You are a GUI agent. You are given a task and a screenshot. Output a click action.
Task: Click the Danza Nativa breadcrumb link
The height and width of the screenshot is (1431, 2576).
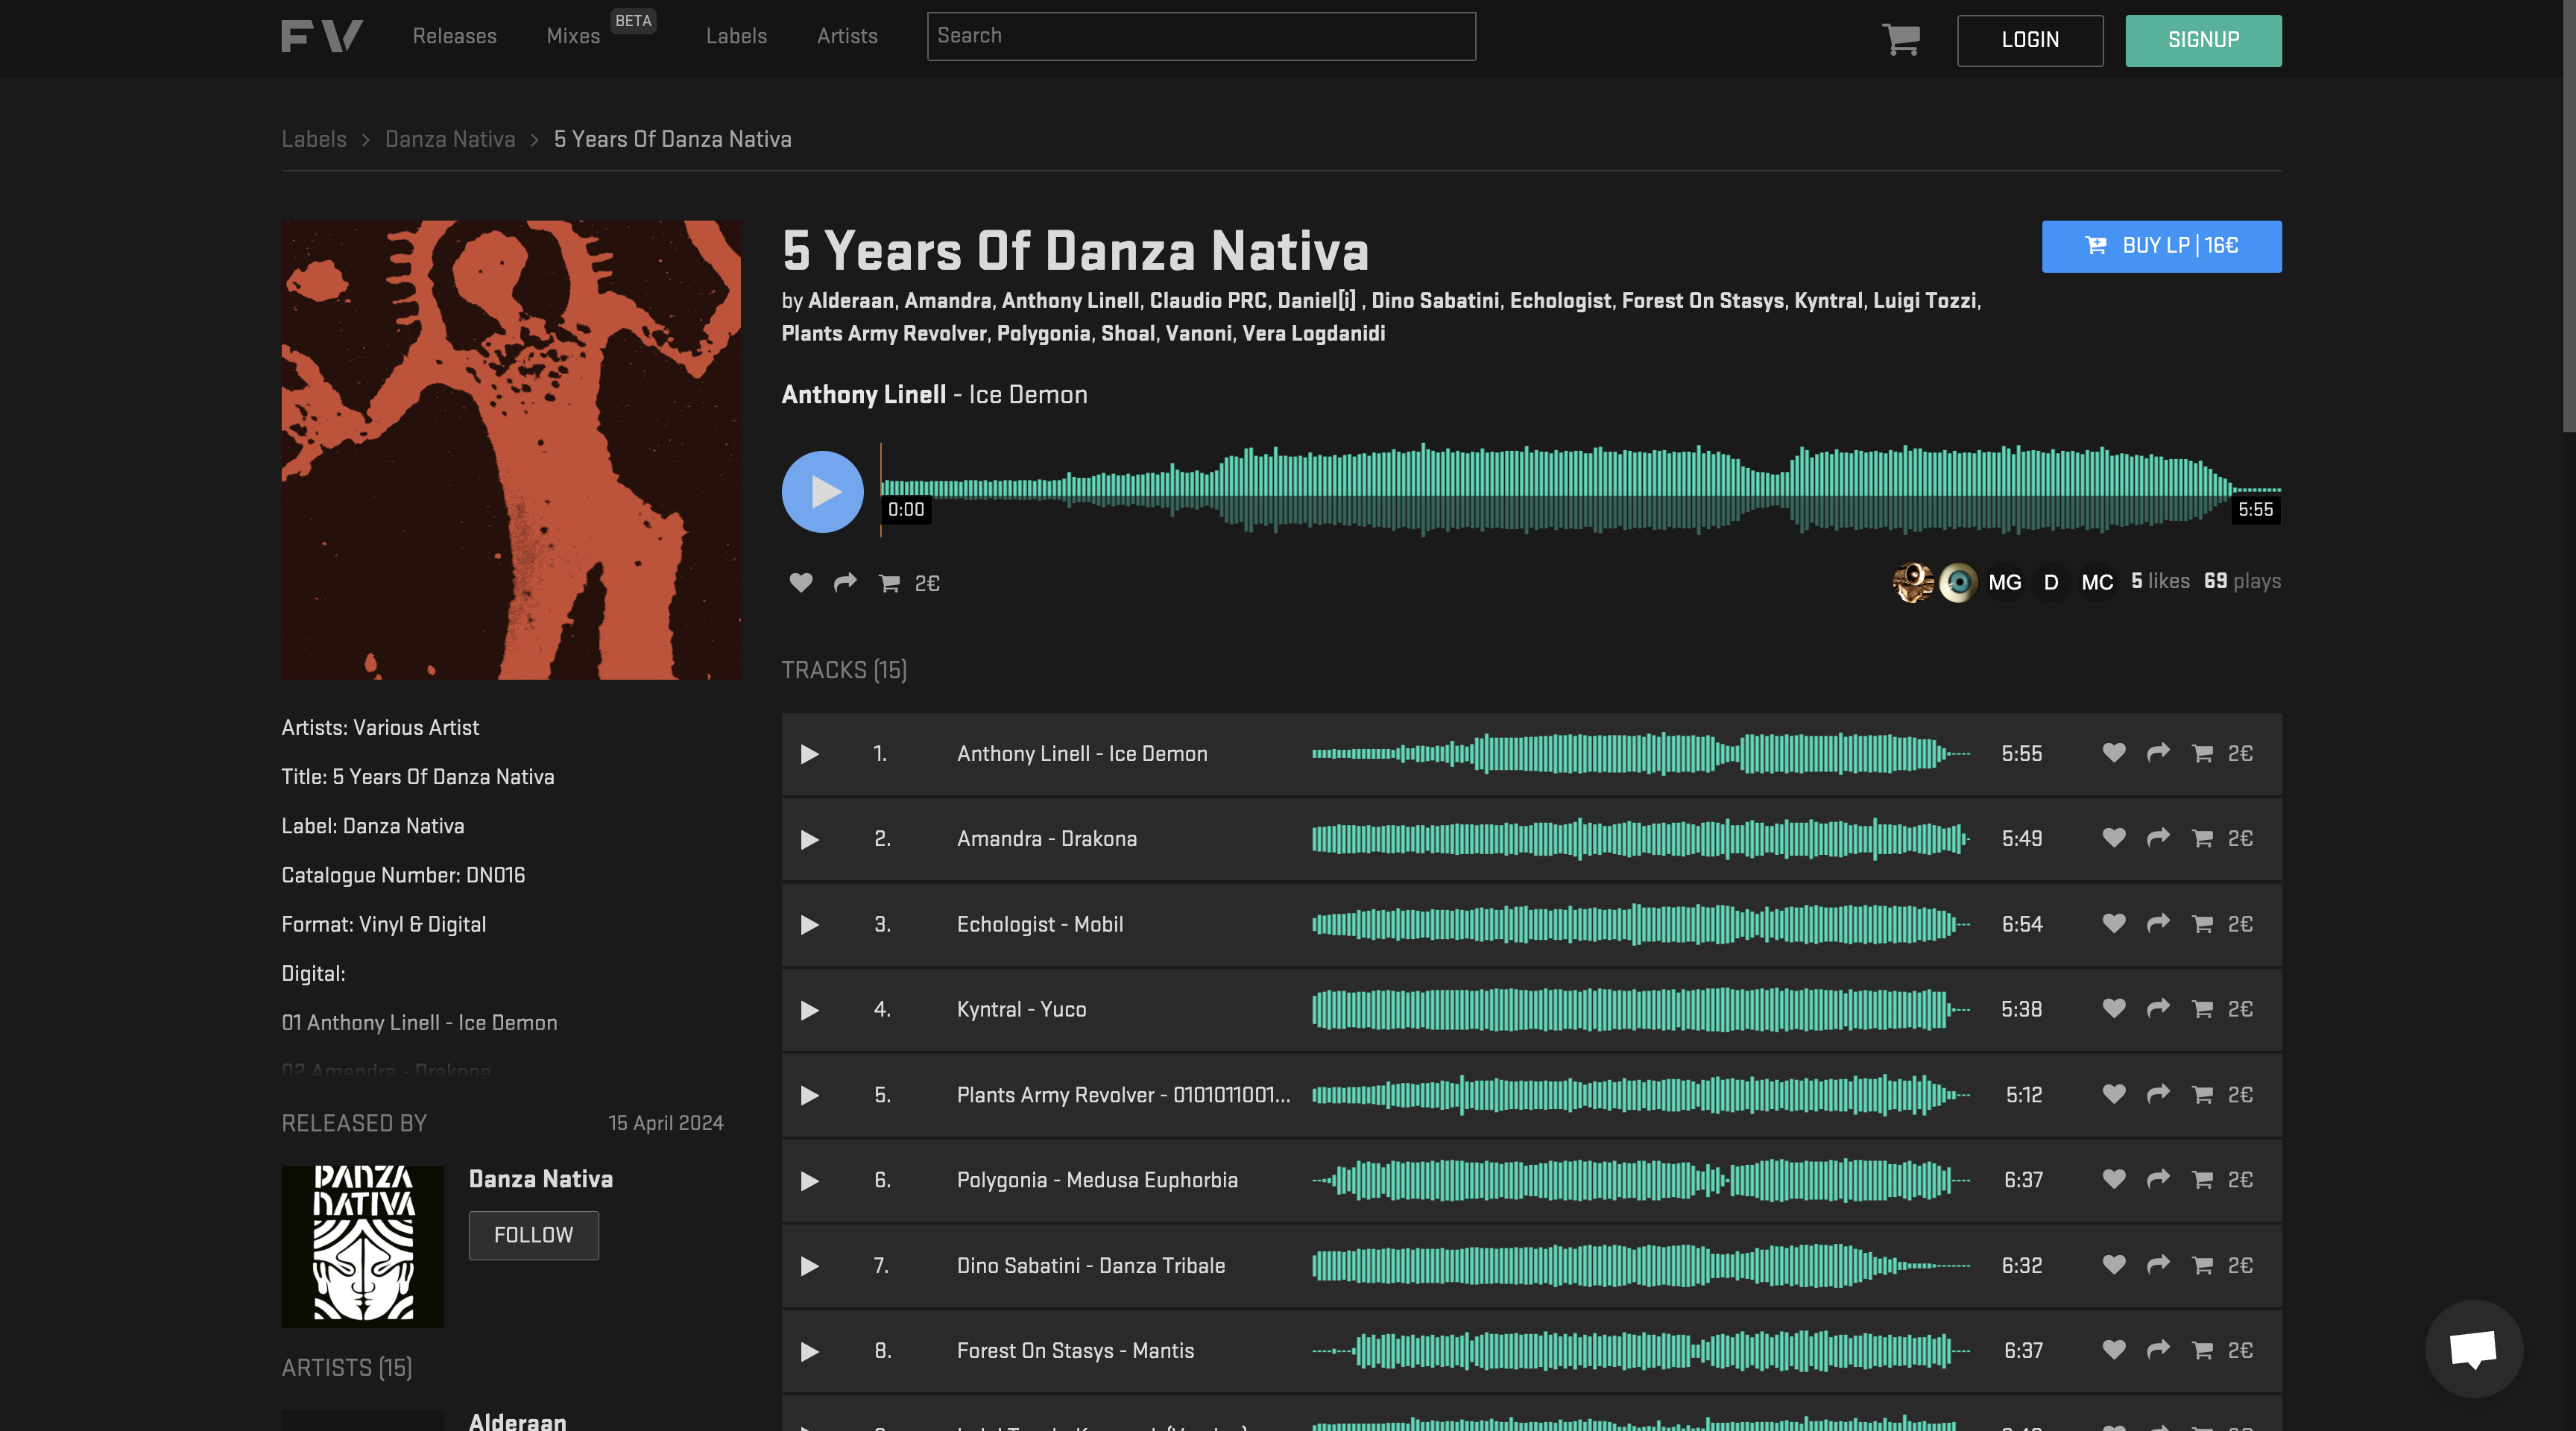(x=450, y=139)
